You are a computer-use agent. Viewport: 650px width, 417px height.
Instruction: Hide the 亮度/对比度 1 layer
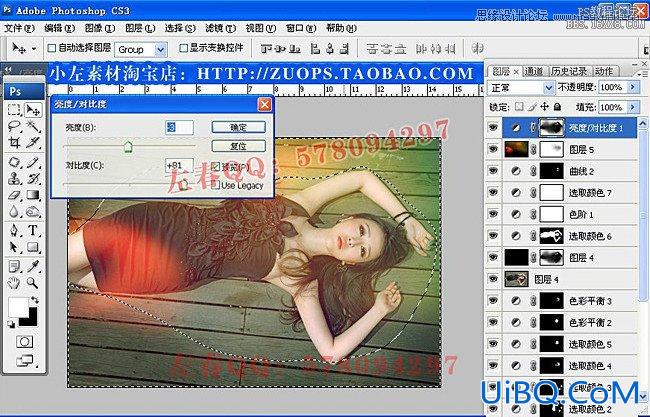(493, 128)
